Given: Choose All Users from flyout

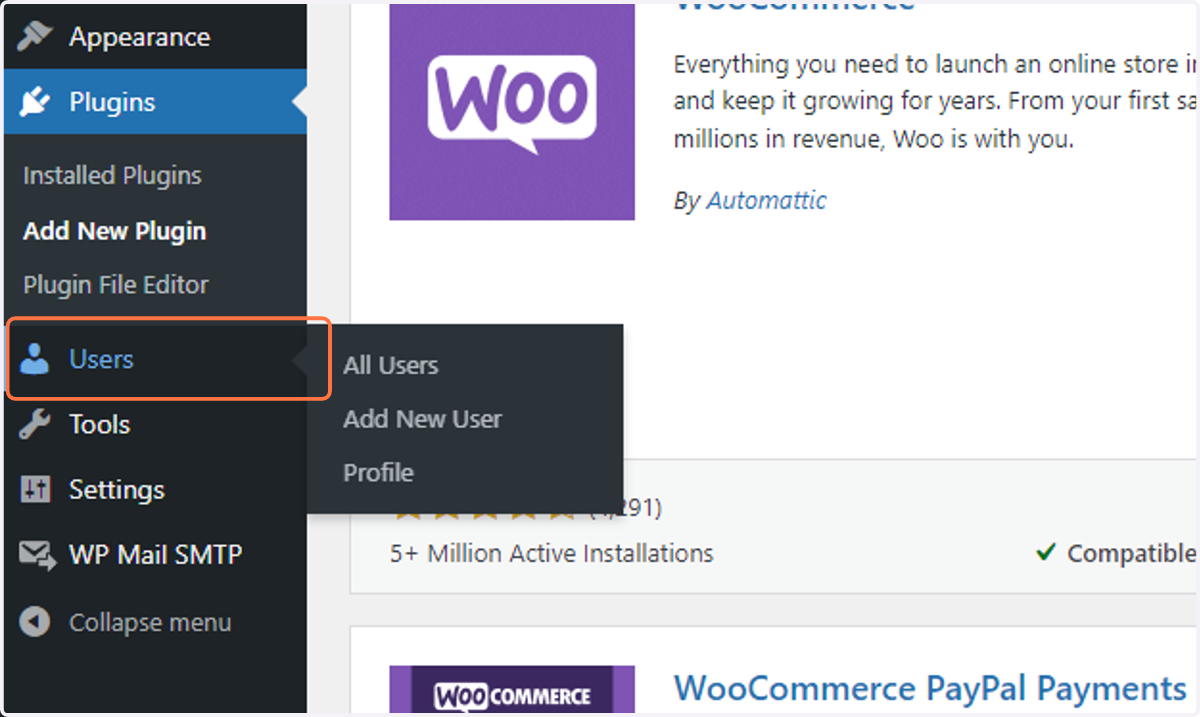Looking at the screenshot, I should 391,366.
